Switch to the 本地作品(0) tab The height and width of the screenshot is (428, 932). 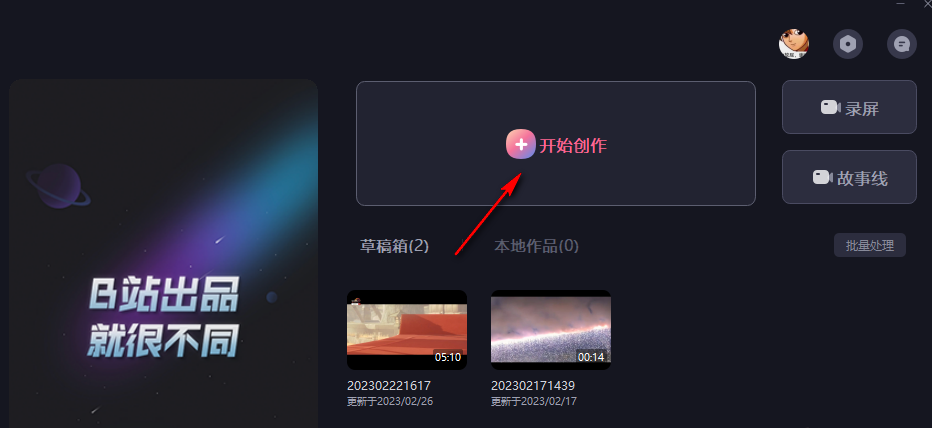536,246
